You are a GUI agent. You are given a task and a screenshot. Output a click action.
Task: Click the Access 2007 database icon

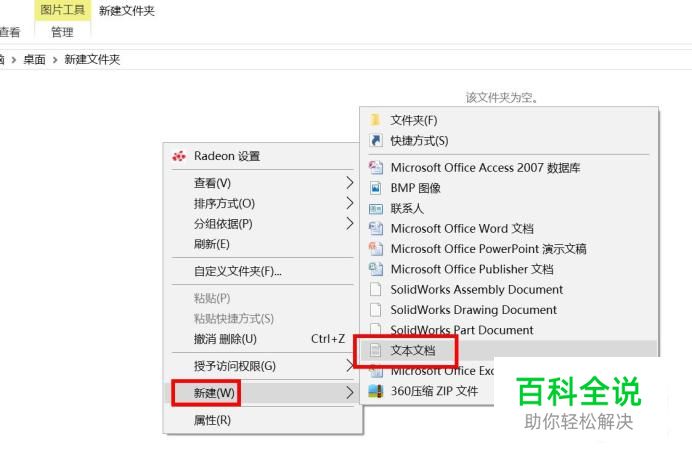(x=376, y=168)
